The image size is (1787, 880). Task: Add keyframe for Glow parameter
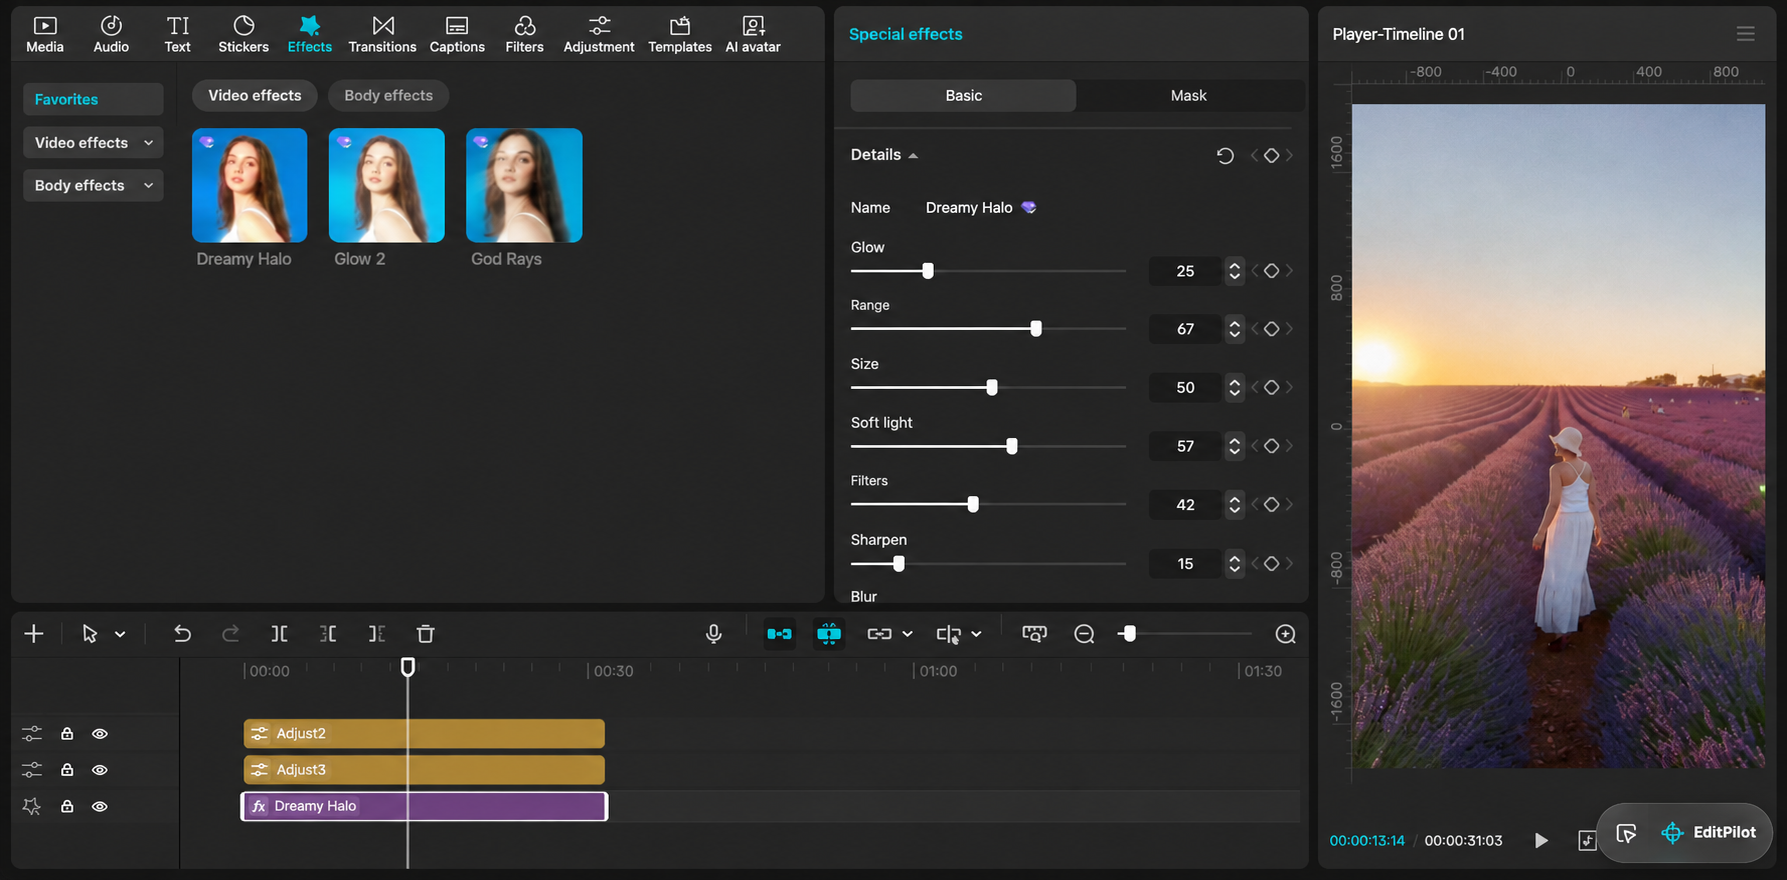coord(1271,271)
